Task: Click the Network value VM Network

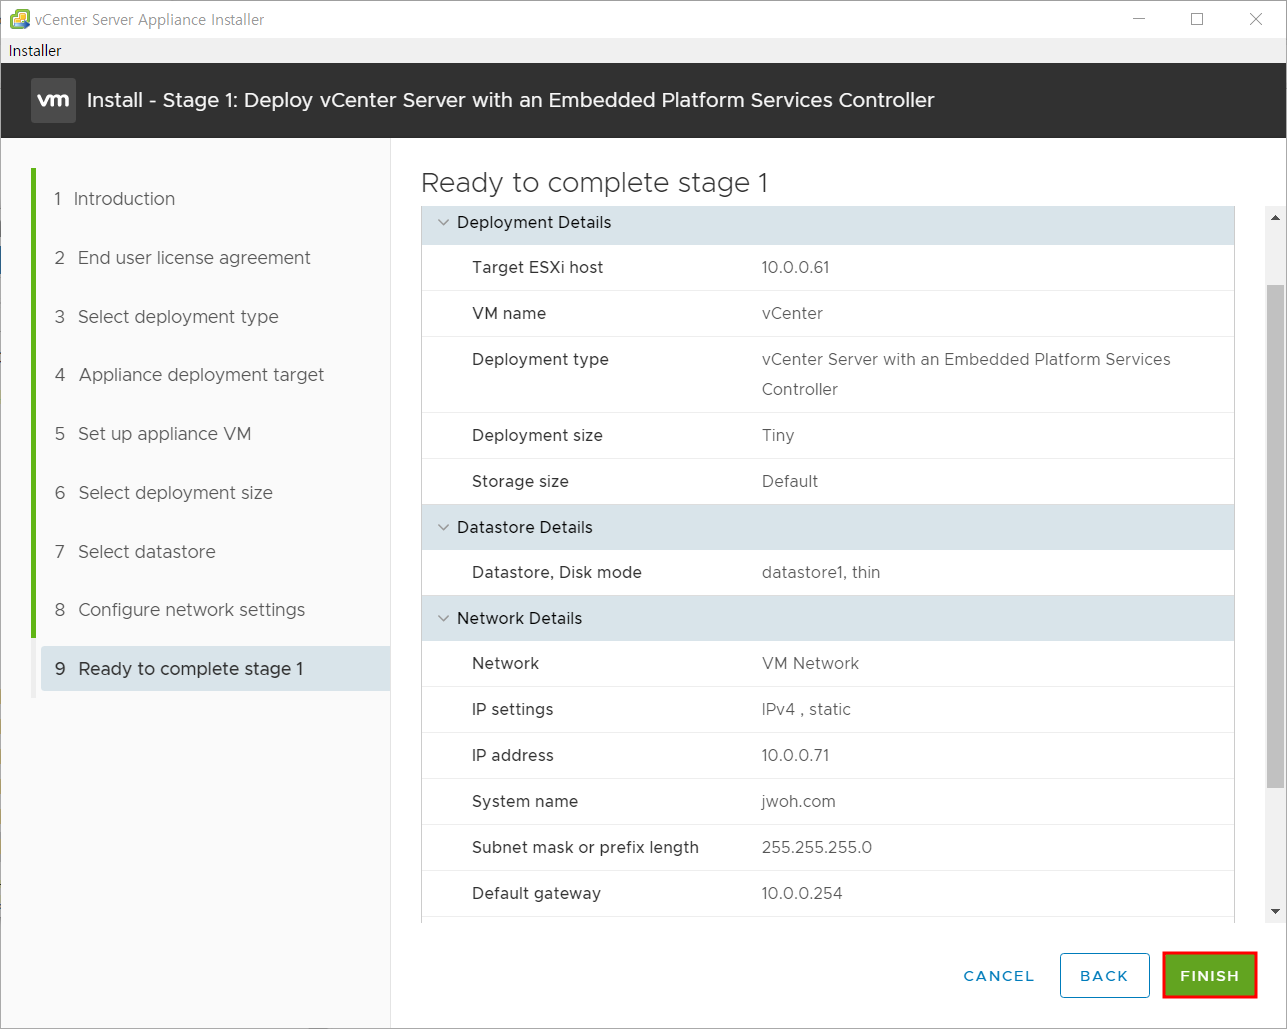Action: tap(810, 663)
